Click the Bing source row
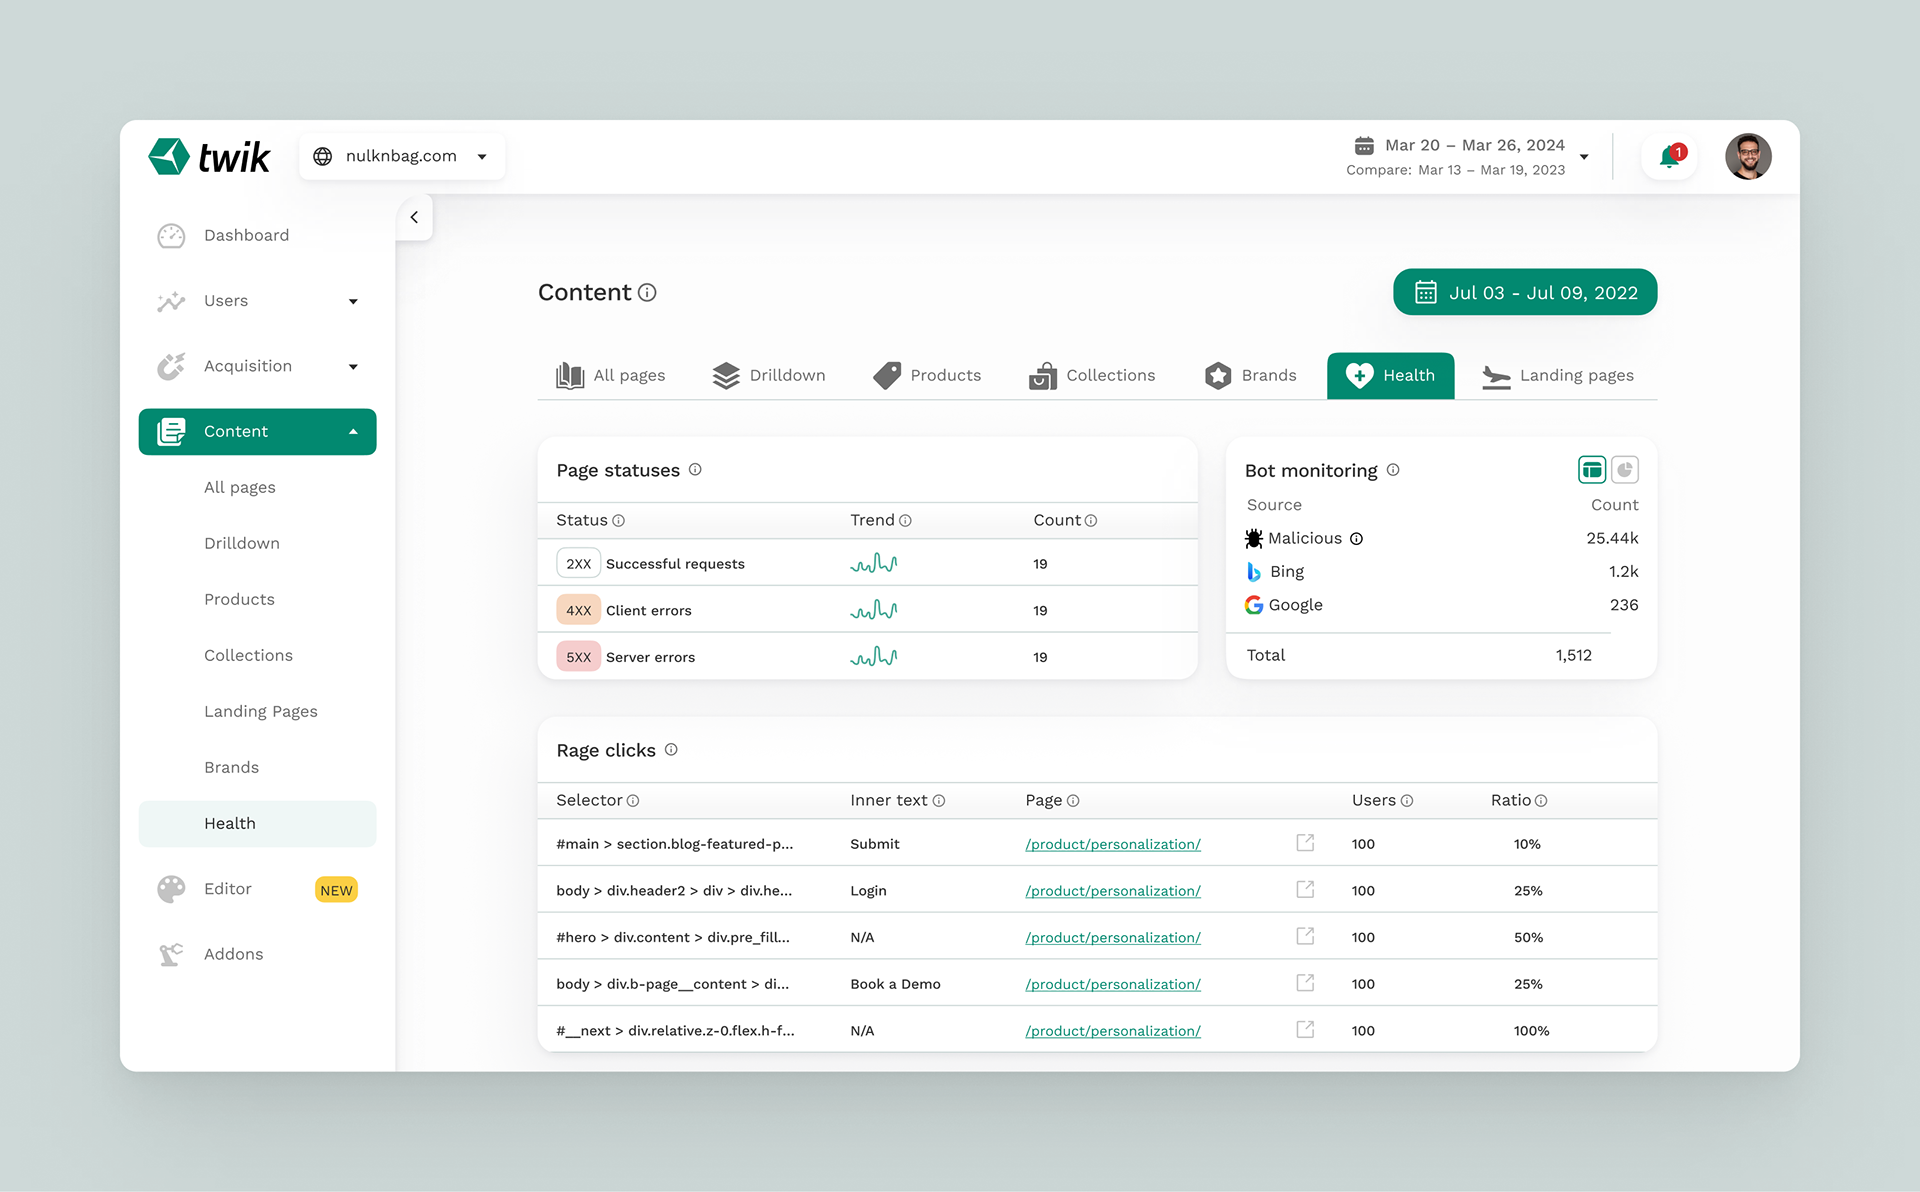Viewport: 1920px width, 1192px height. point(1441,572)
